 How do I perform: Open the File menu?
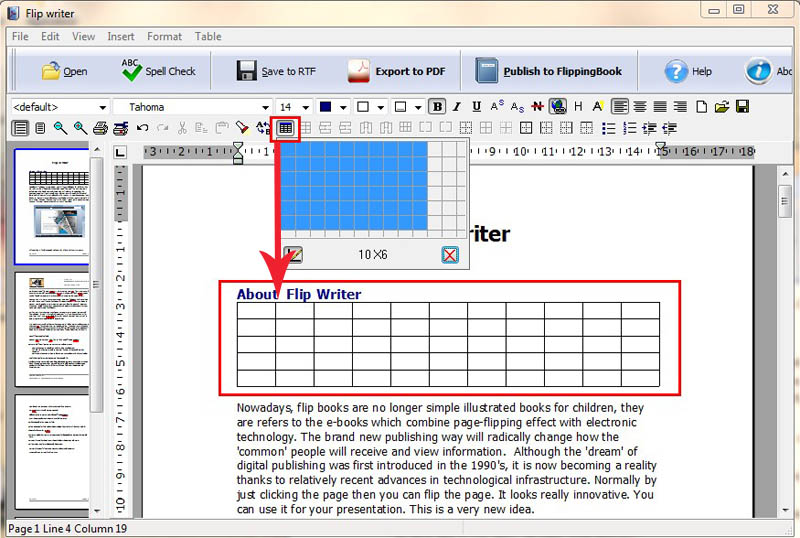coord(20,36)
